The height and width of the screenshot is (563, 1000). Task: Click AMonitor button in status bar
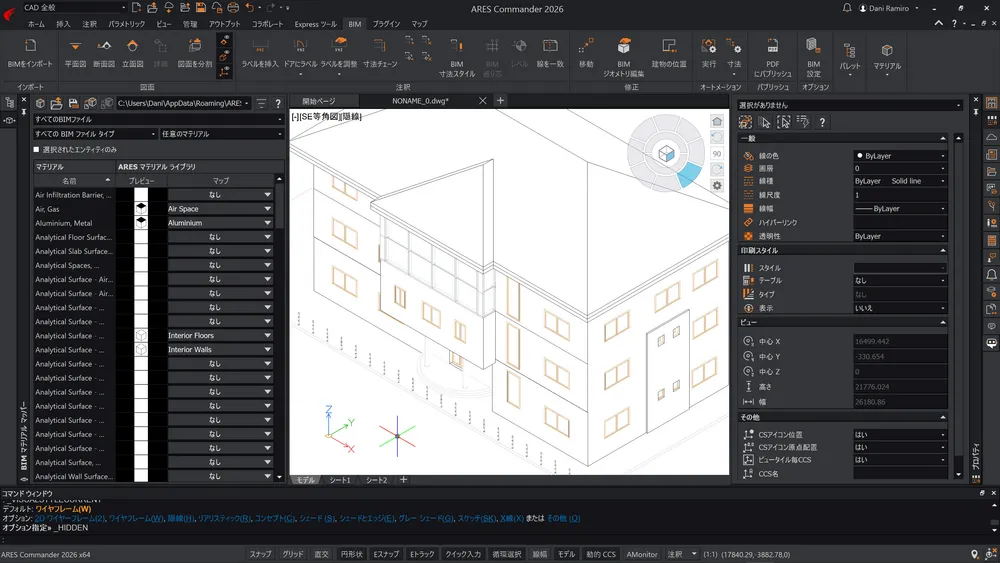pyautogui.click(x=642, y=554)
